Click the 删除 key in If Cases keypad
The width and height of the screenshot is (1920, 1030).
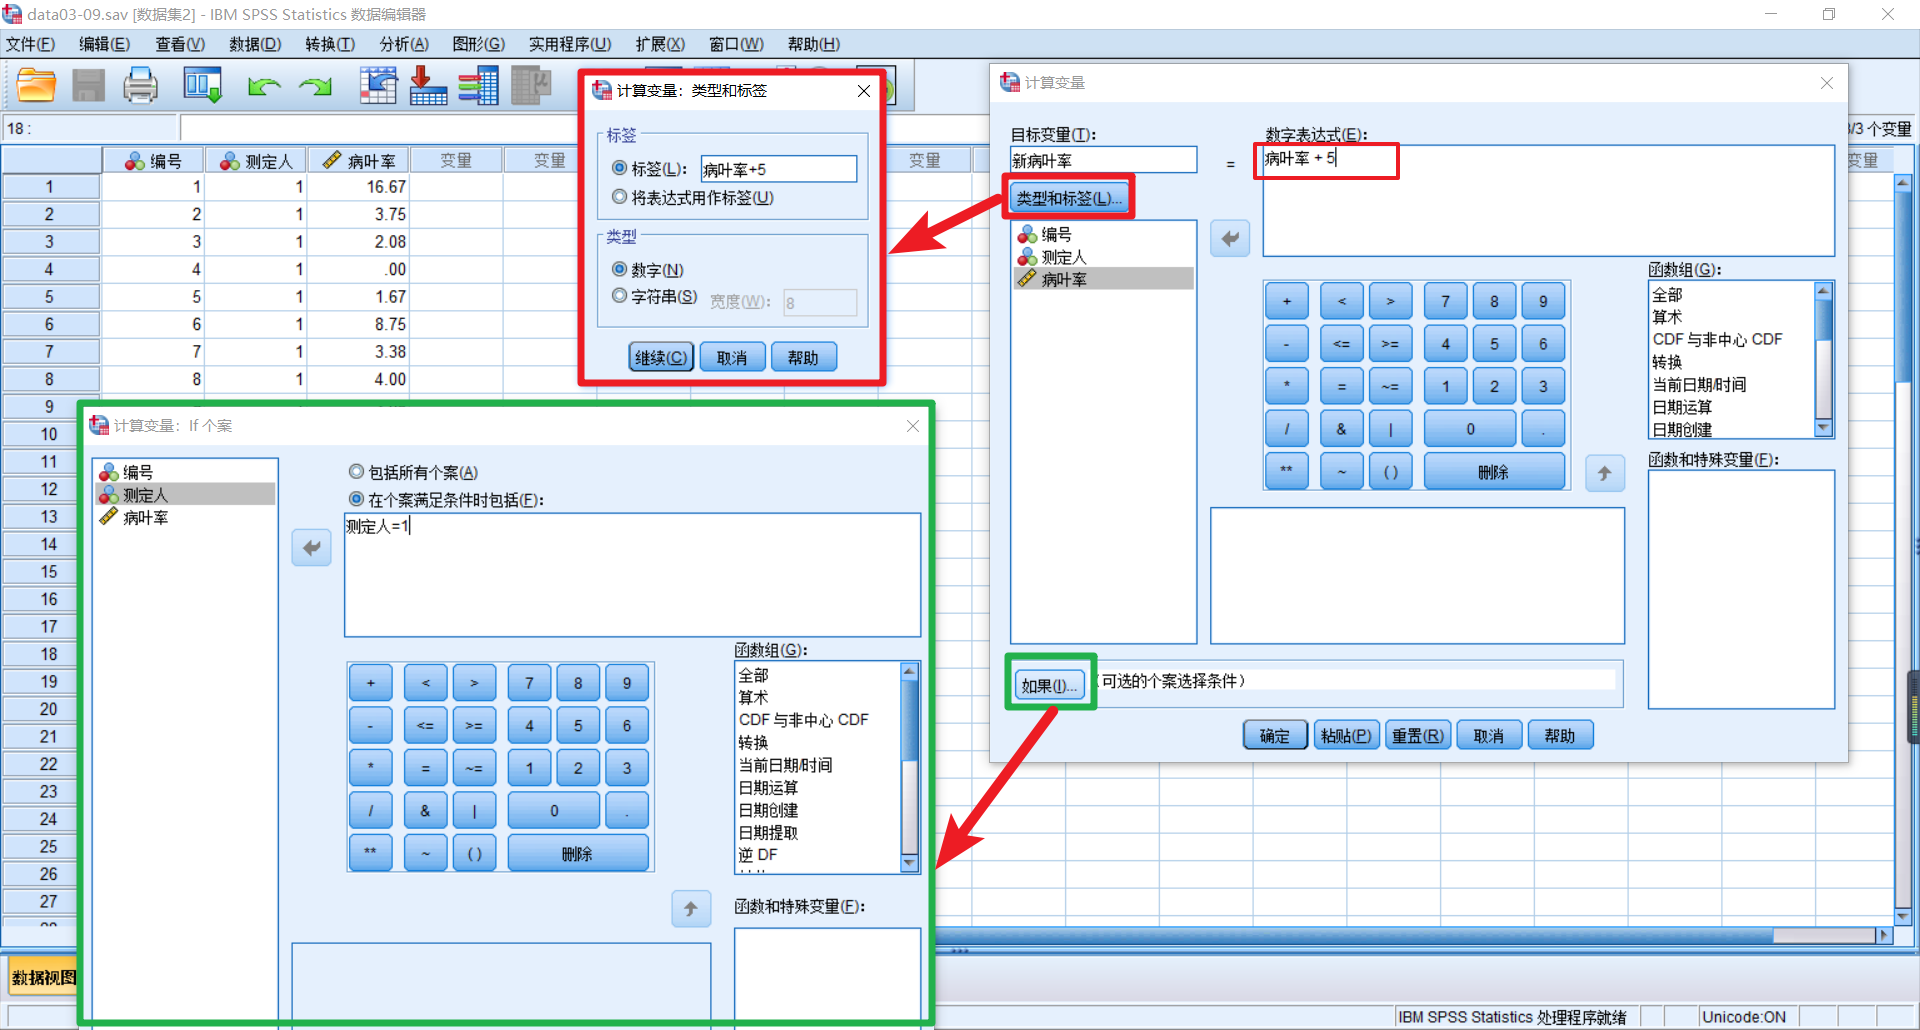point(577,853)
